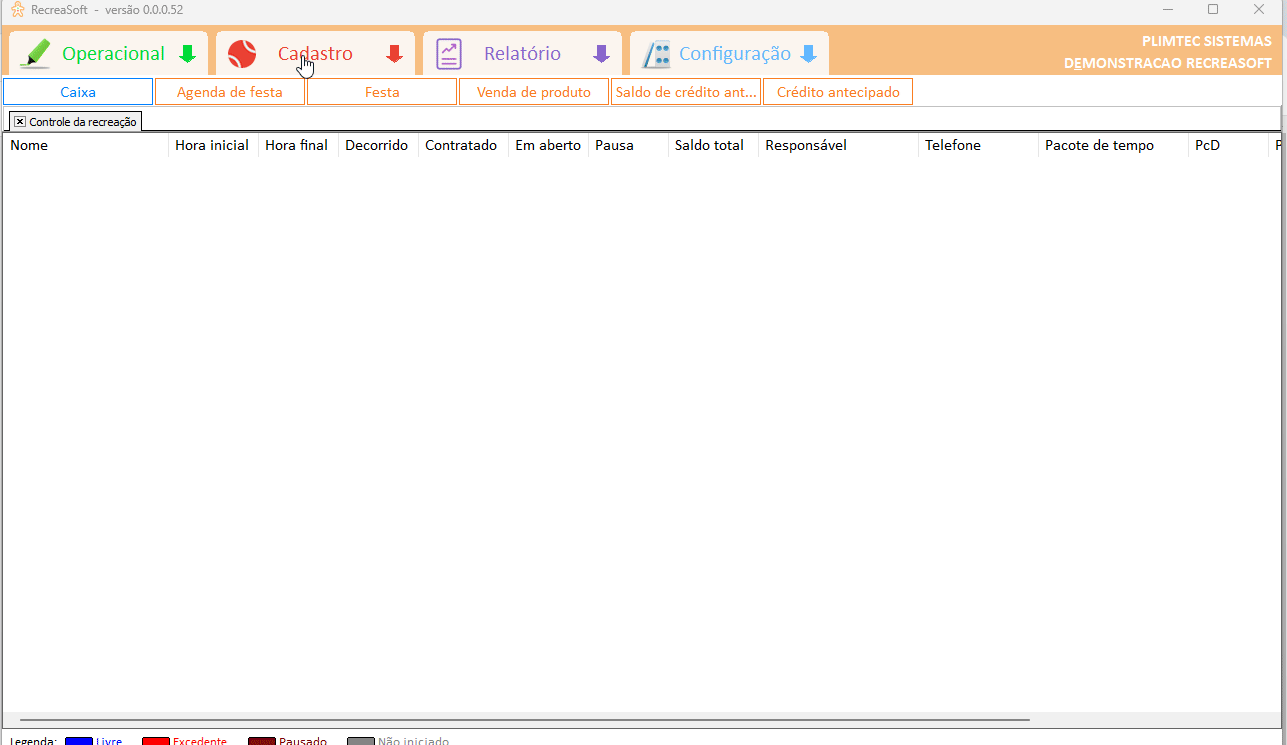Click the blue Livre legend swatch
The height and width of the screenshot is (745, 1287).
(x=78, y=741)
